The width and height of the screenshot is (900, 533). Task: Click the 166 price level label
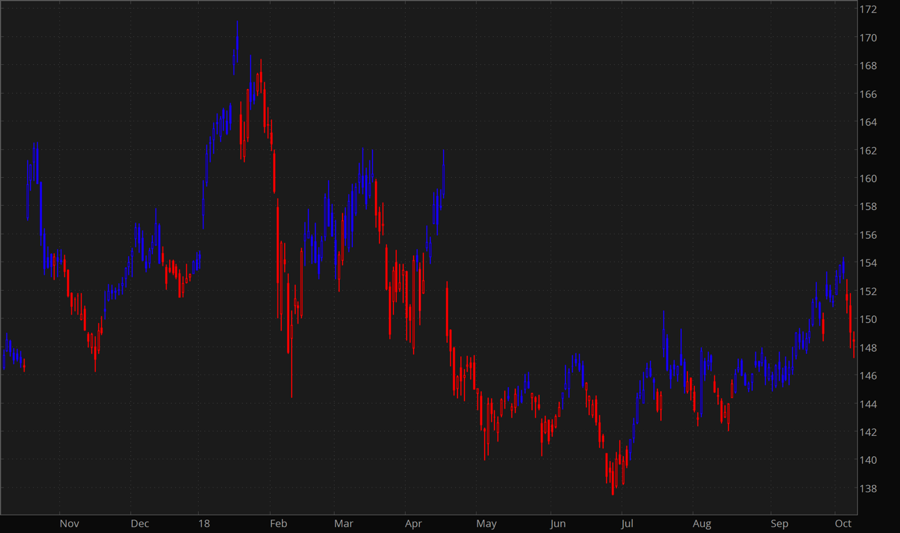(868, 95)
